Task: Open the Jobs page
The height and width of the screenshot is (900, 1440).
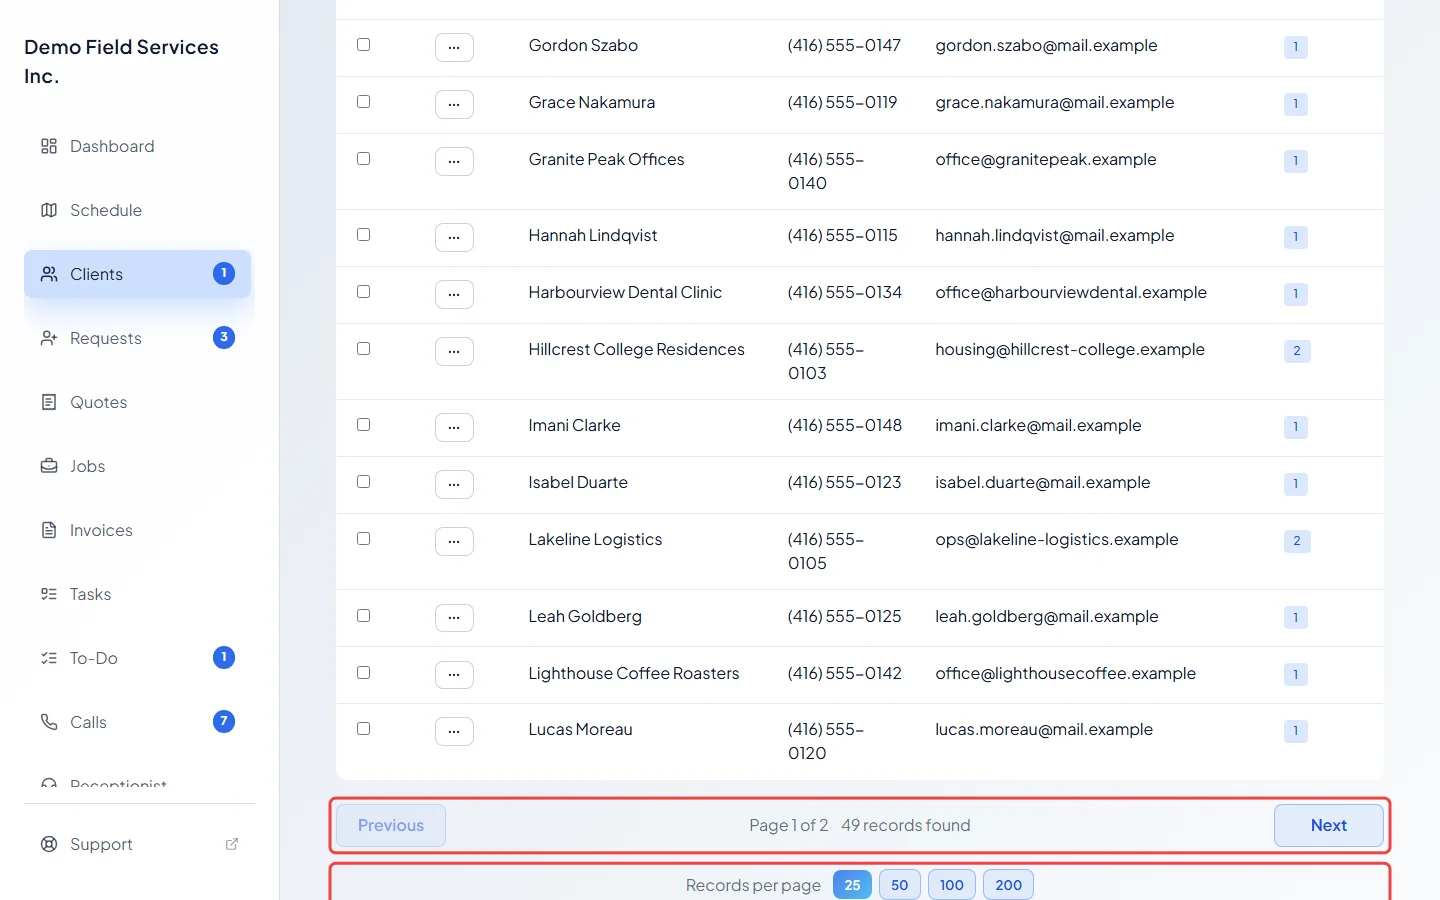Action: pos(137,466)
